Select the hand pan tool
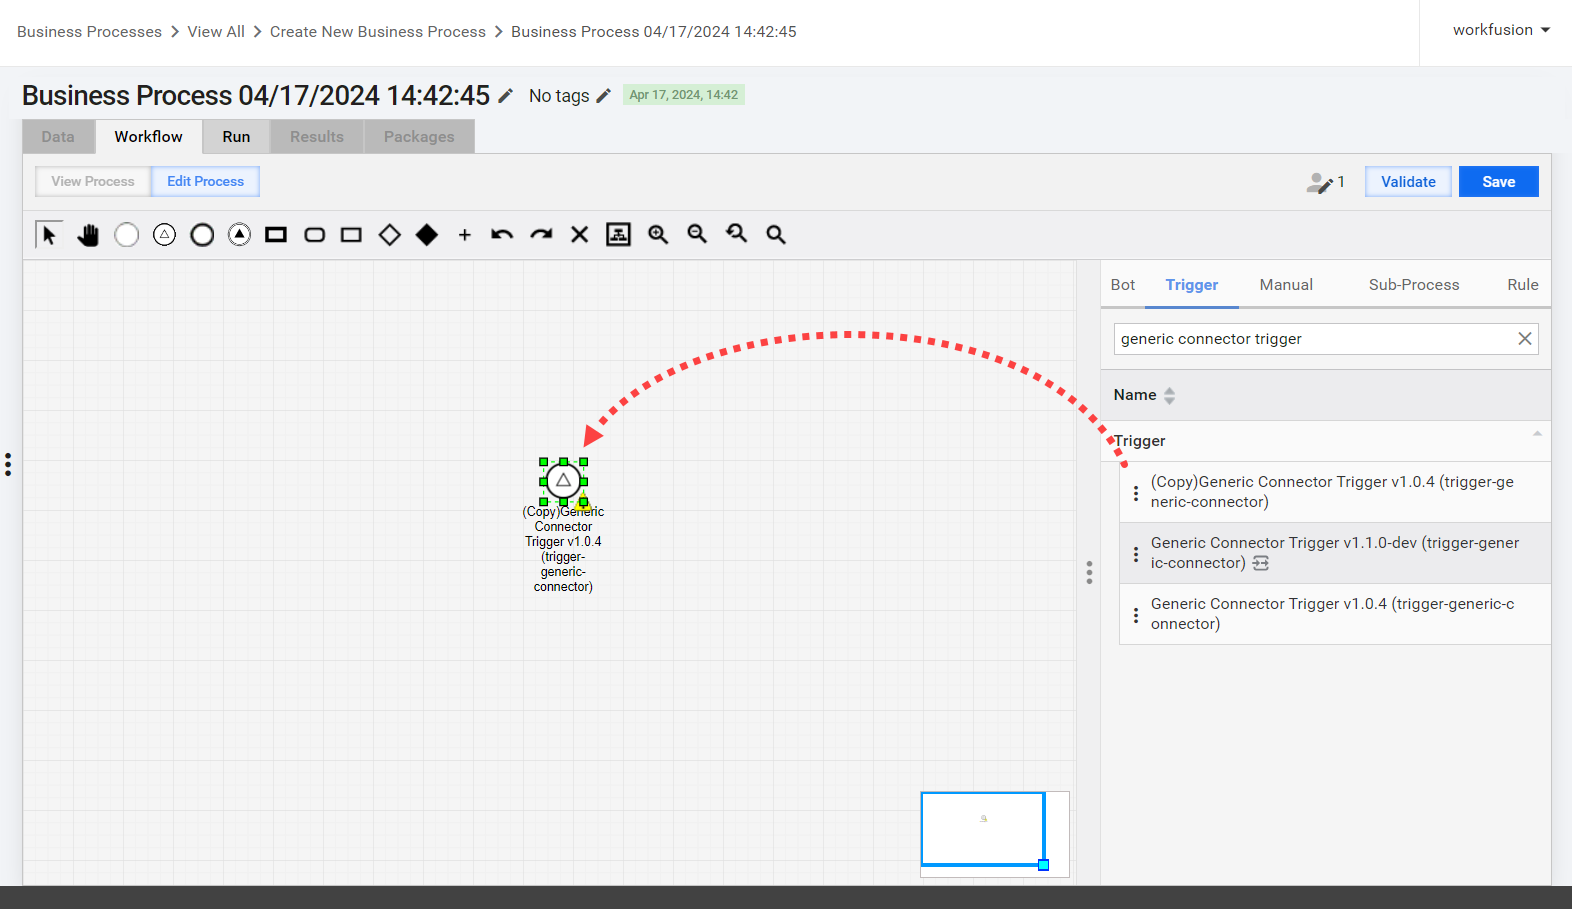 [88, 235]
